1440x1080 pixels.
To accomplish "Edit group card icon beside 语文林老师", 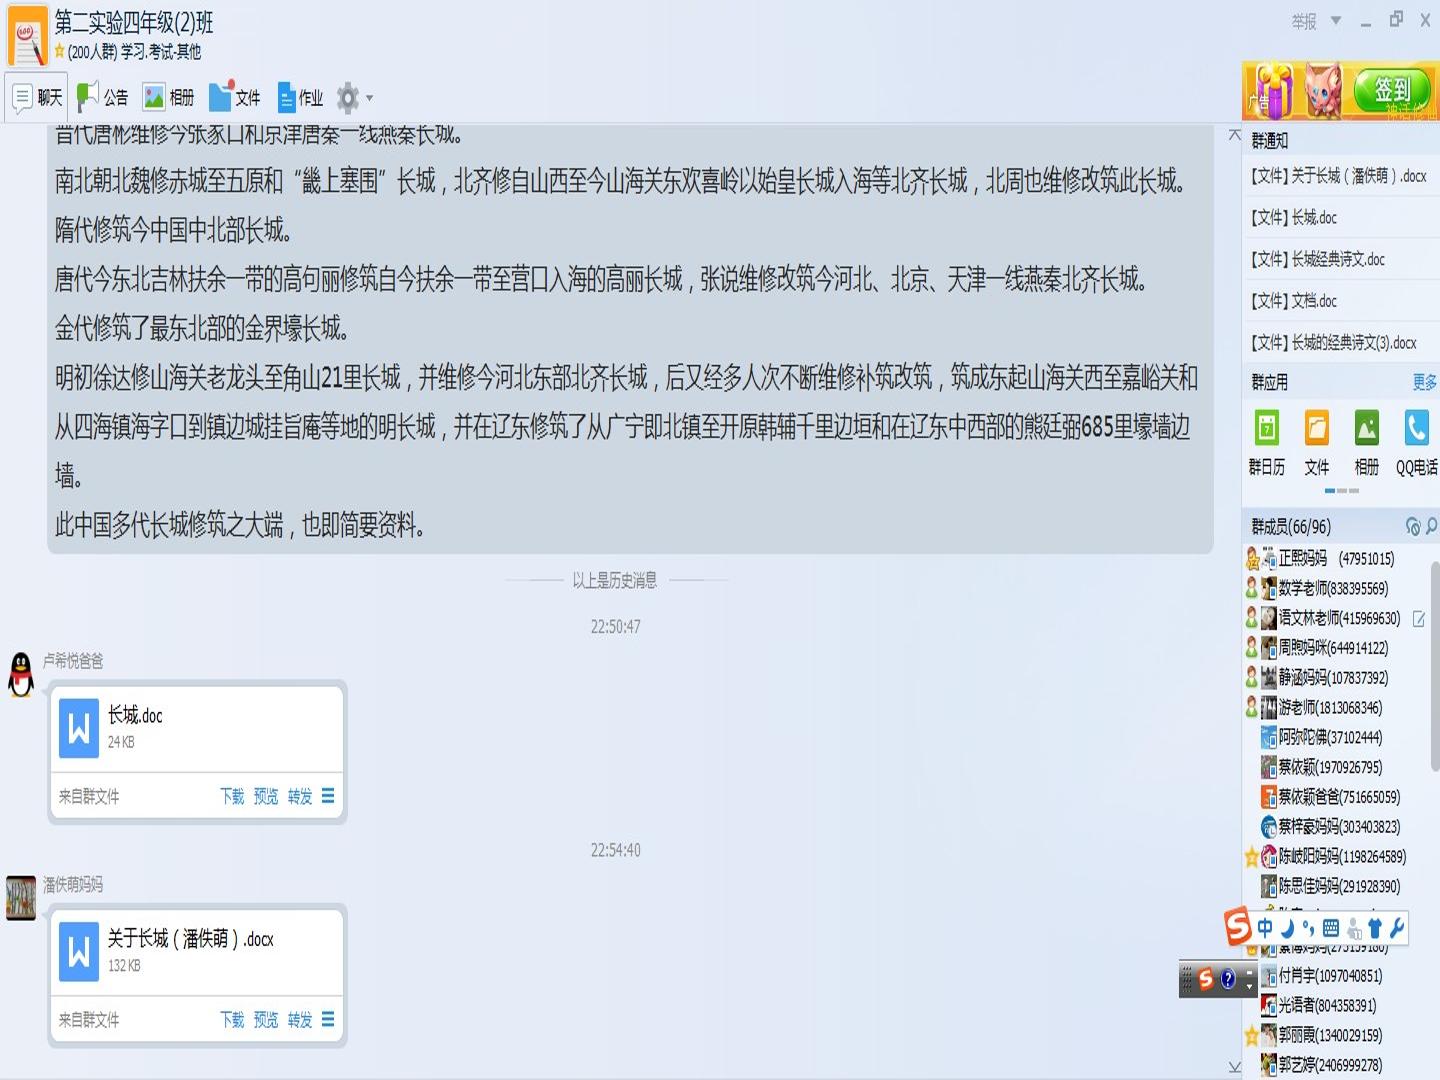I will pos(1418,619).
